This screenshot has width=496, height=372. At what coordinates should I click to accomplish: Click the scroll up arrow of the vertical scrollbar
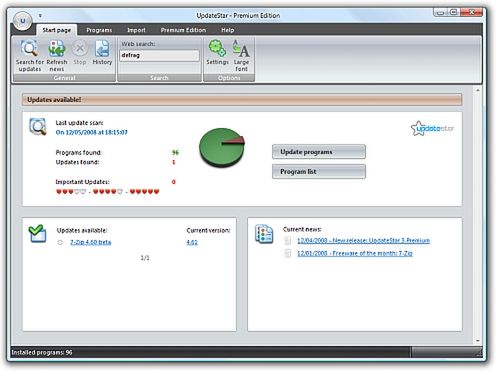[478, 90]
